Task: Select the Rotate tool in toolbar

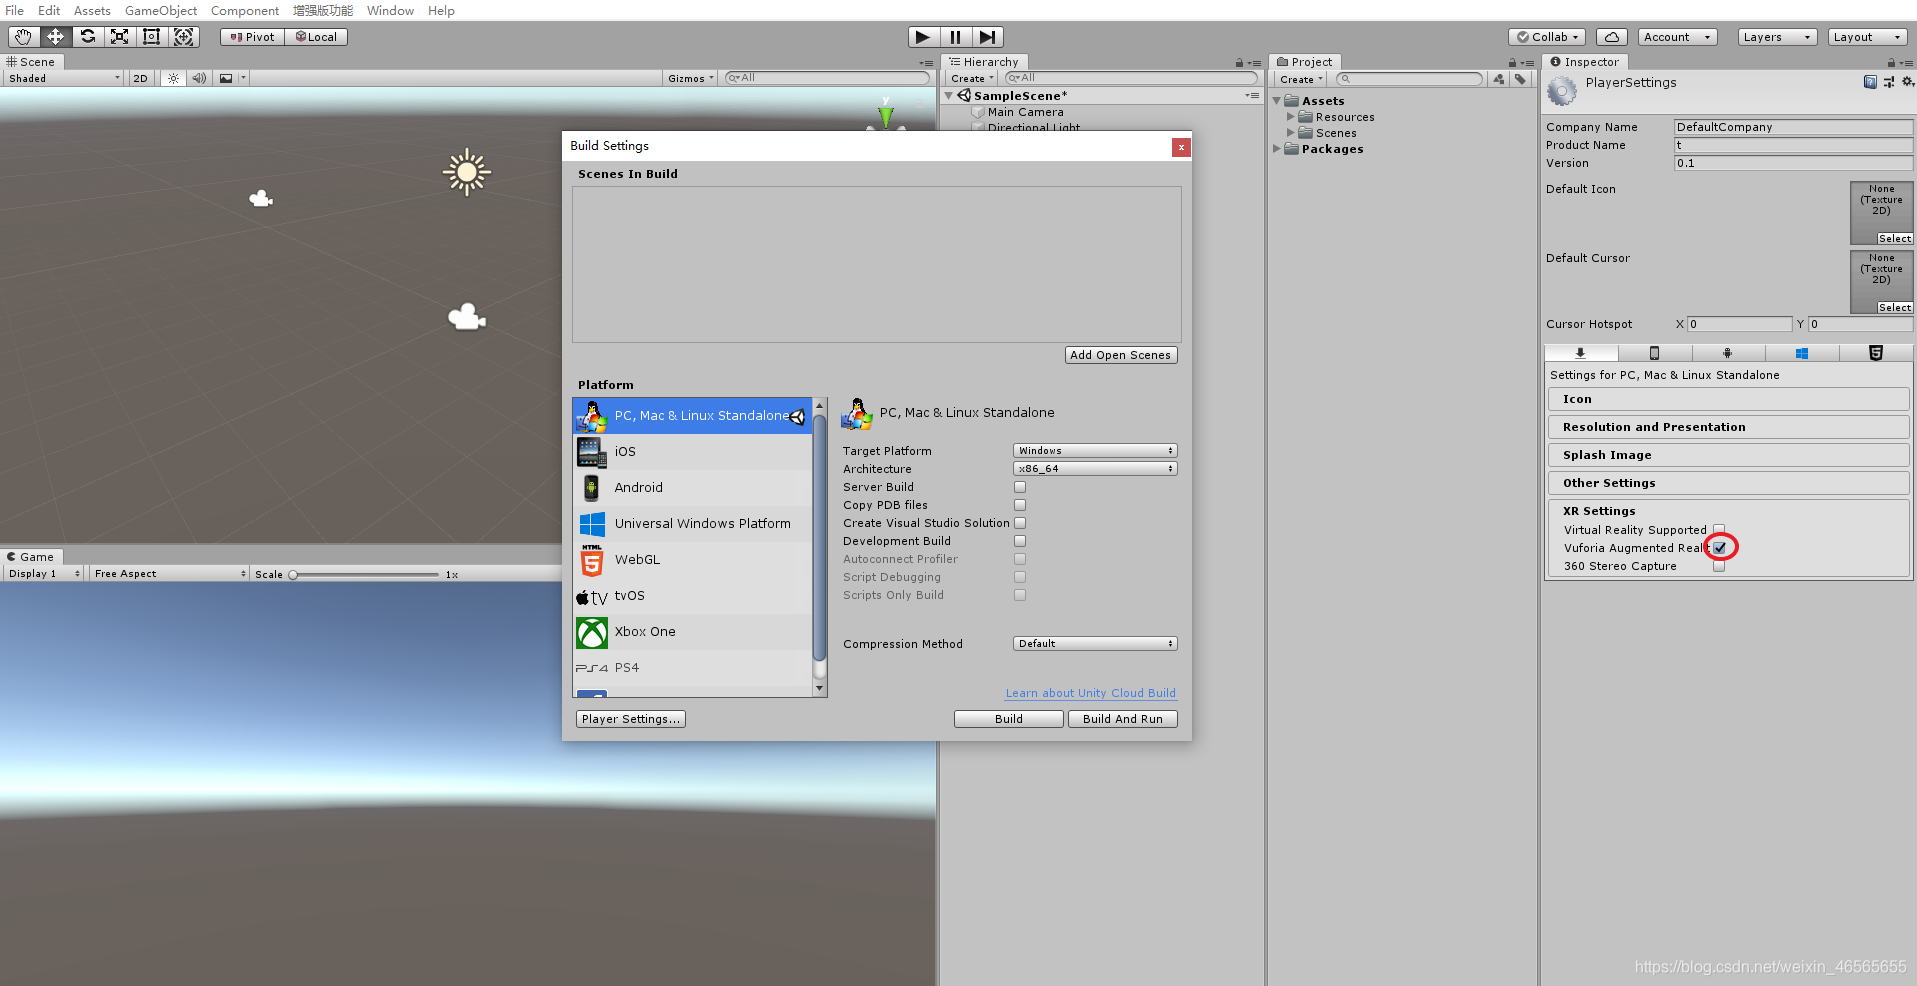Action: coord(88,37)
